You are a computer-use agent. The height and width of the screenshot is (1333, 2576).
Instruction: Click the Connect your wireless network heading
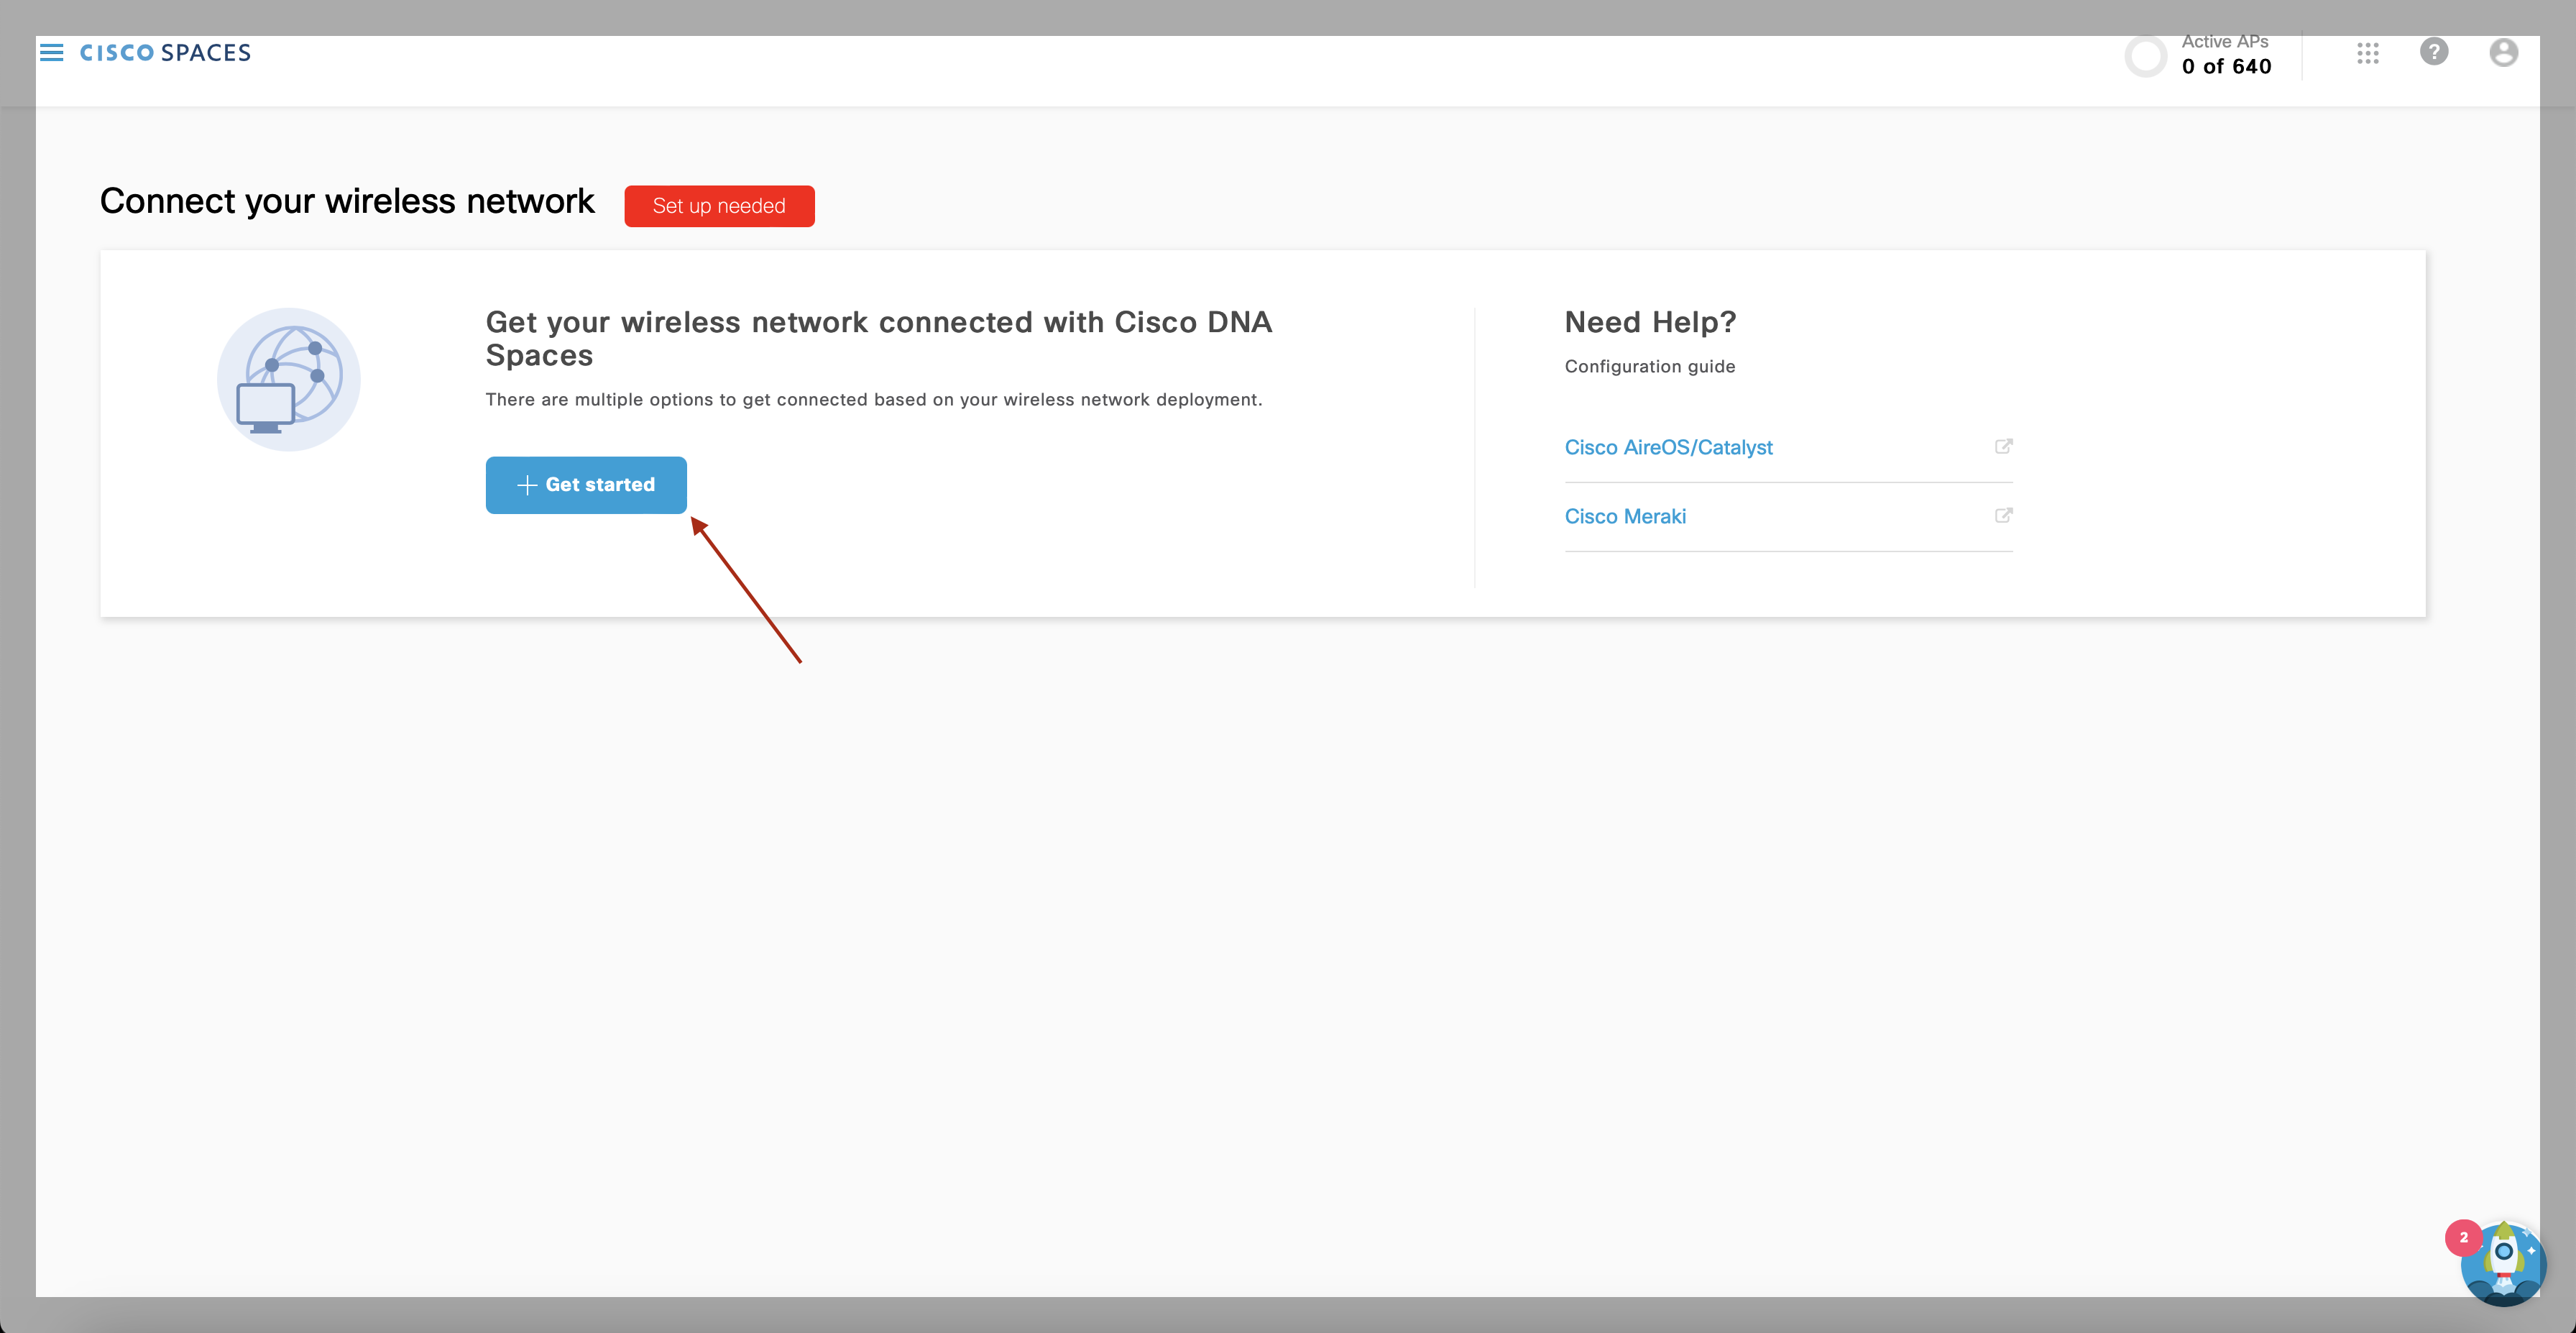click(x=347, y=202)
